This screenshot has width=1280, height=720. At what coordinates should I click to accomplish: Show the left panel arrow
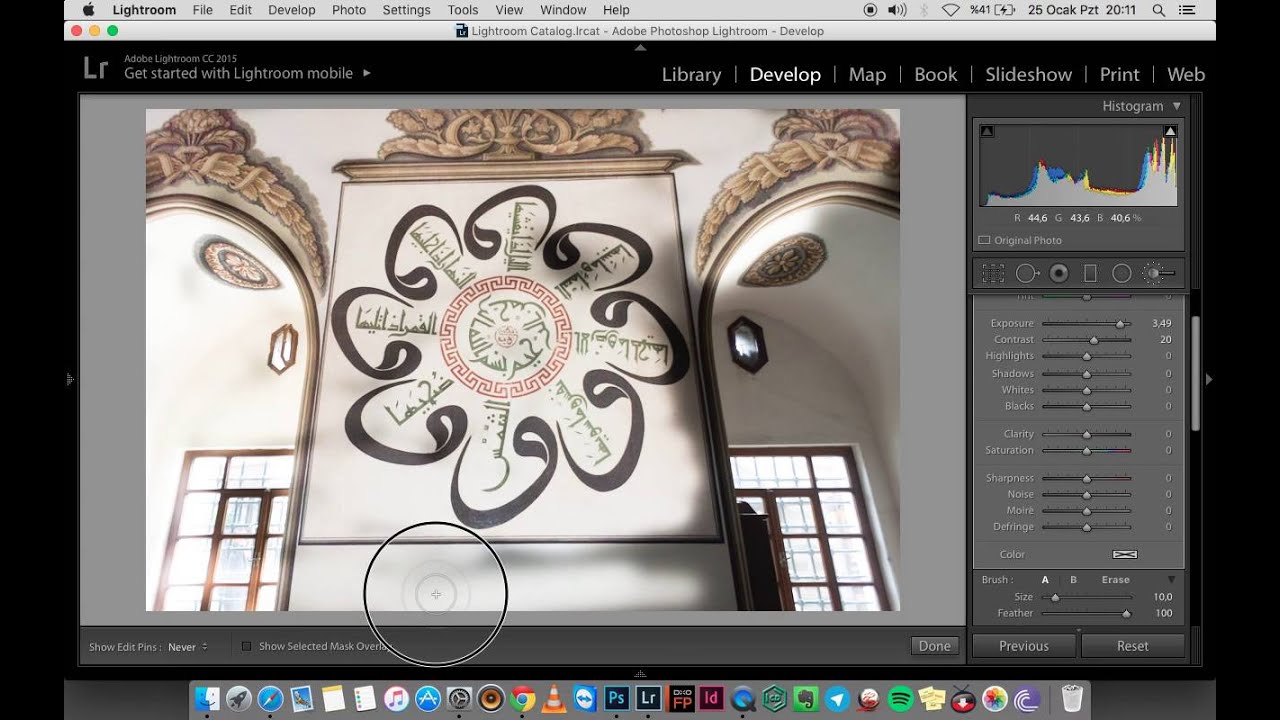[70, 379]
